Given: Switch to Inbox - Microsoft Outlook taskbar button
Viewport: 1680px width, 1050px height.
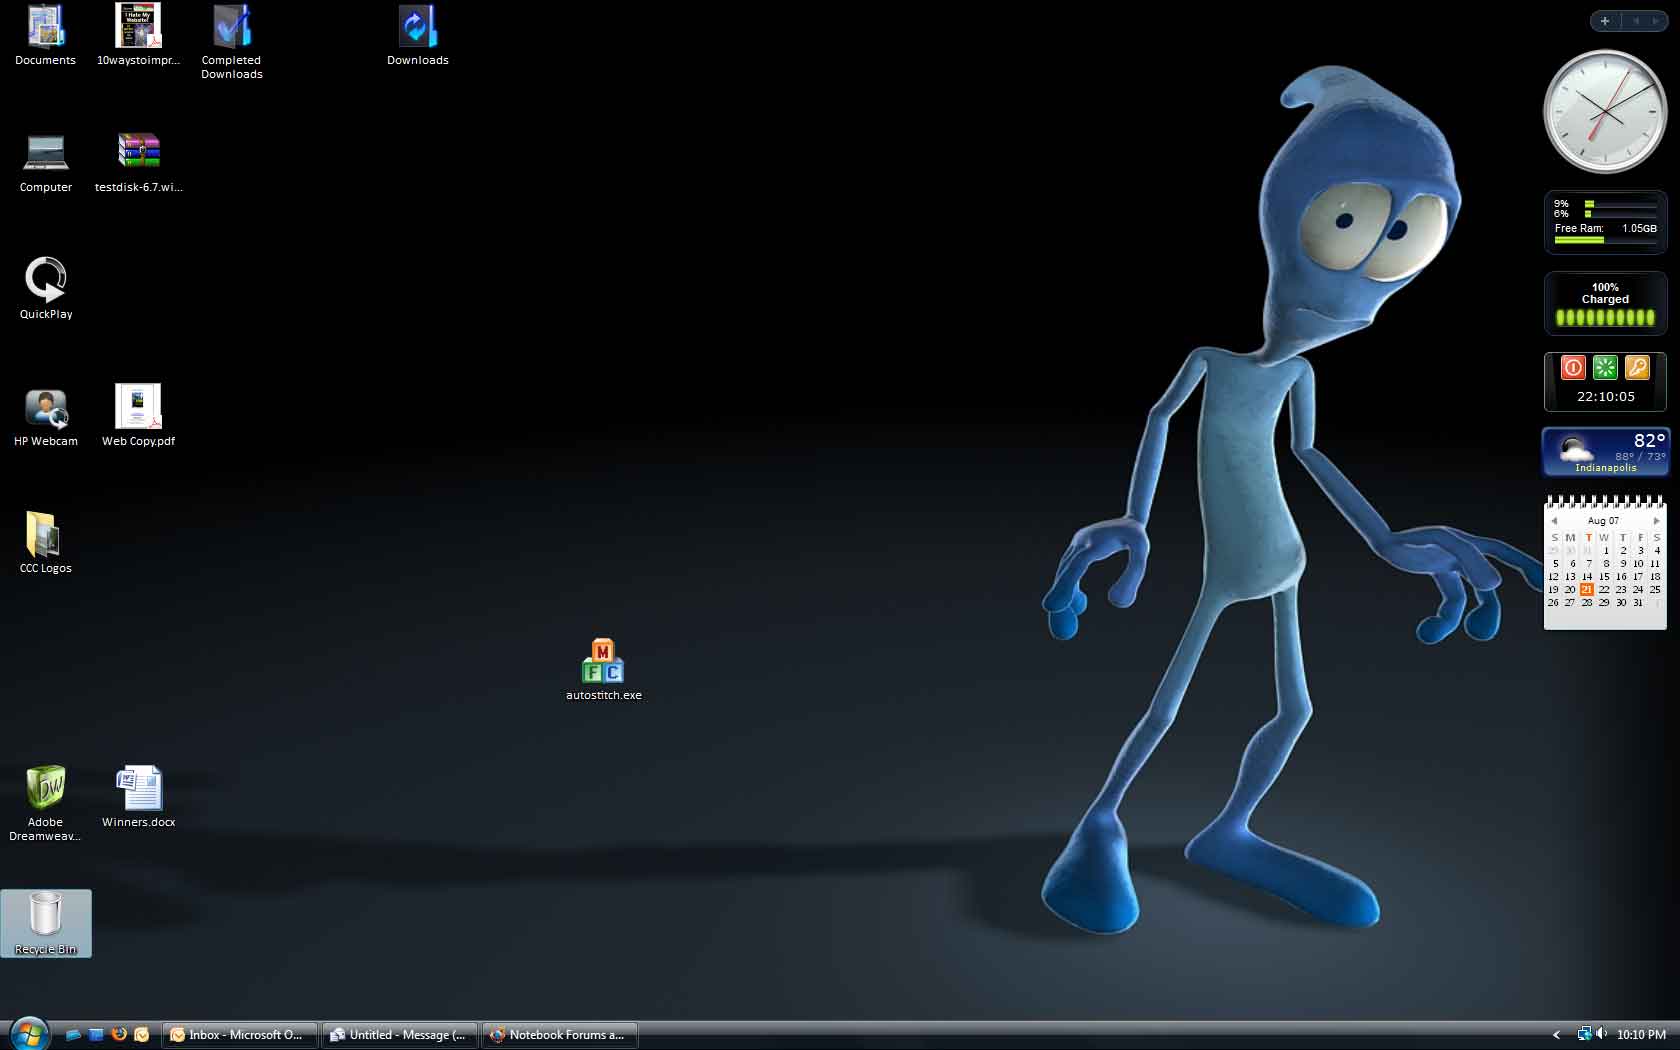Looking at the screenshot, I should tap(240, 1035).
